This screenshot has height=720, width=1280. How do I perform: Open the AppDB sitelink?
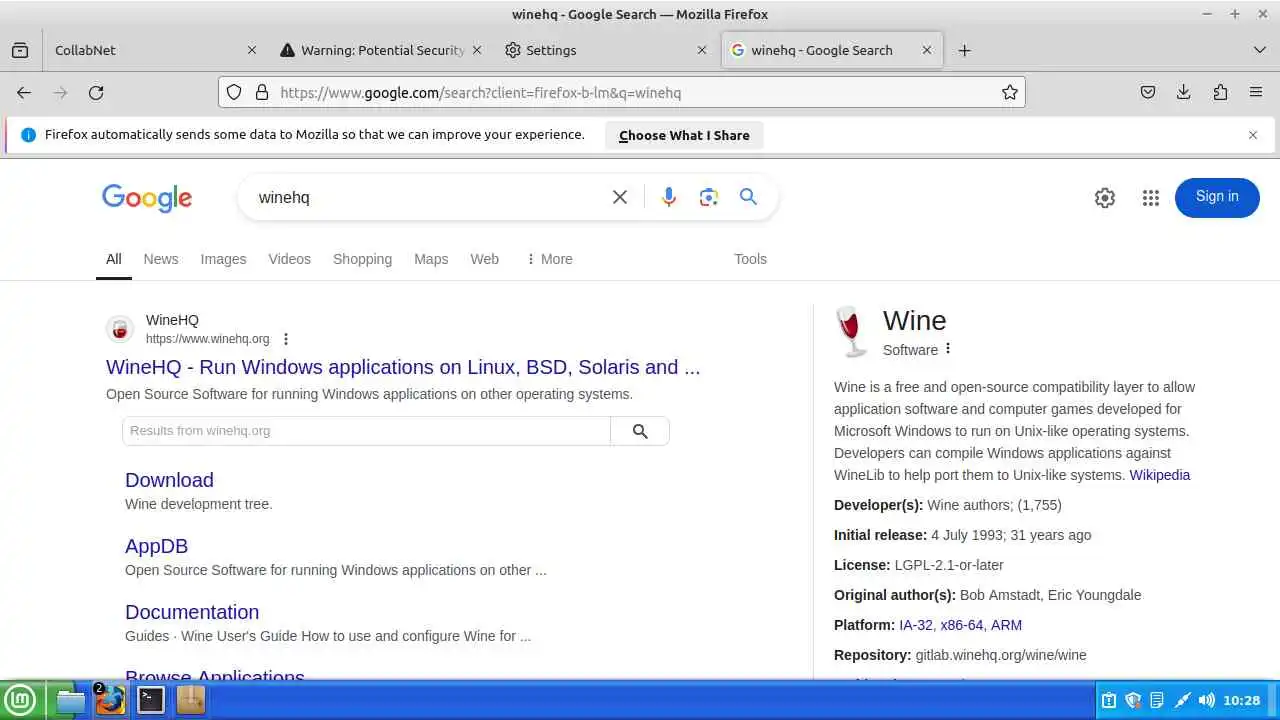(156, 546)
